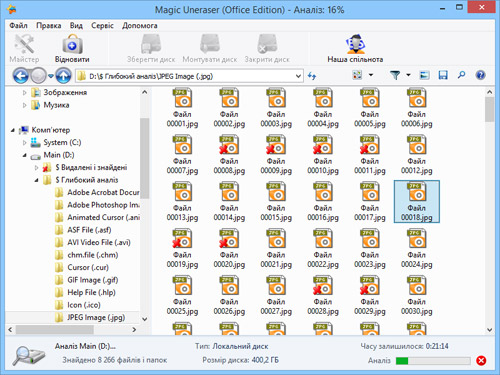Select the Cursor (.cur) folder
Image resolution: width=500 pixels, height=375 pixels.
point(88,267)
